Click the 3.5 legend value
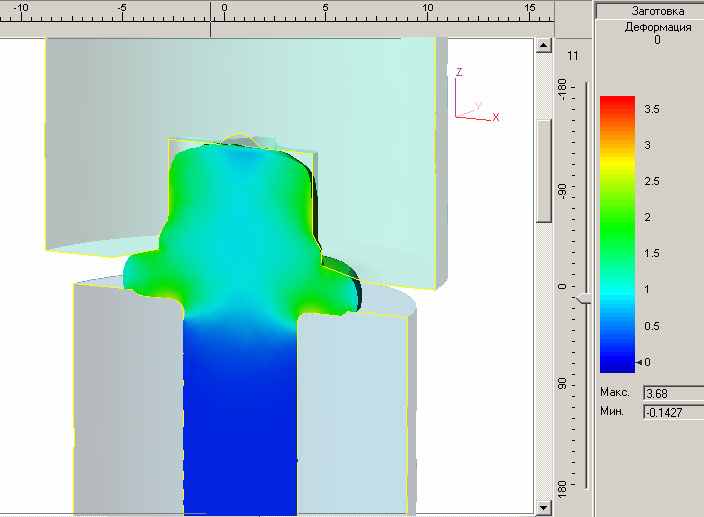 coord(651,109)
